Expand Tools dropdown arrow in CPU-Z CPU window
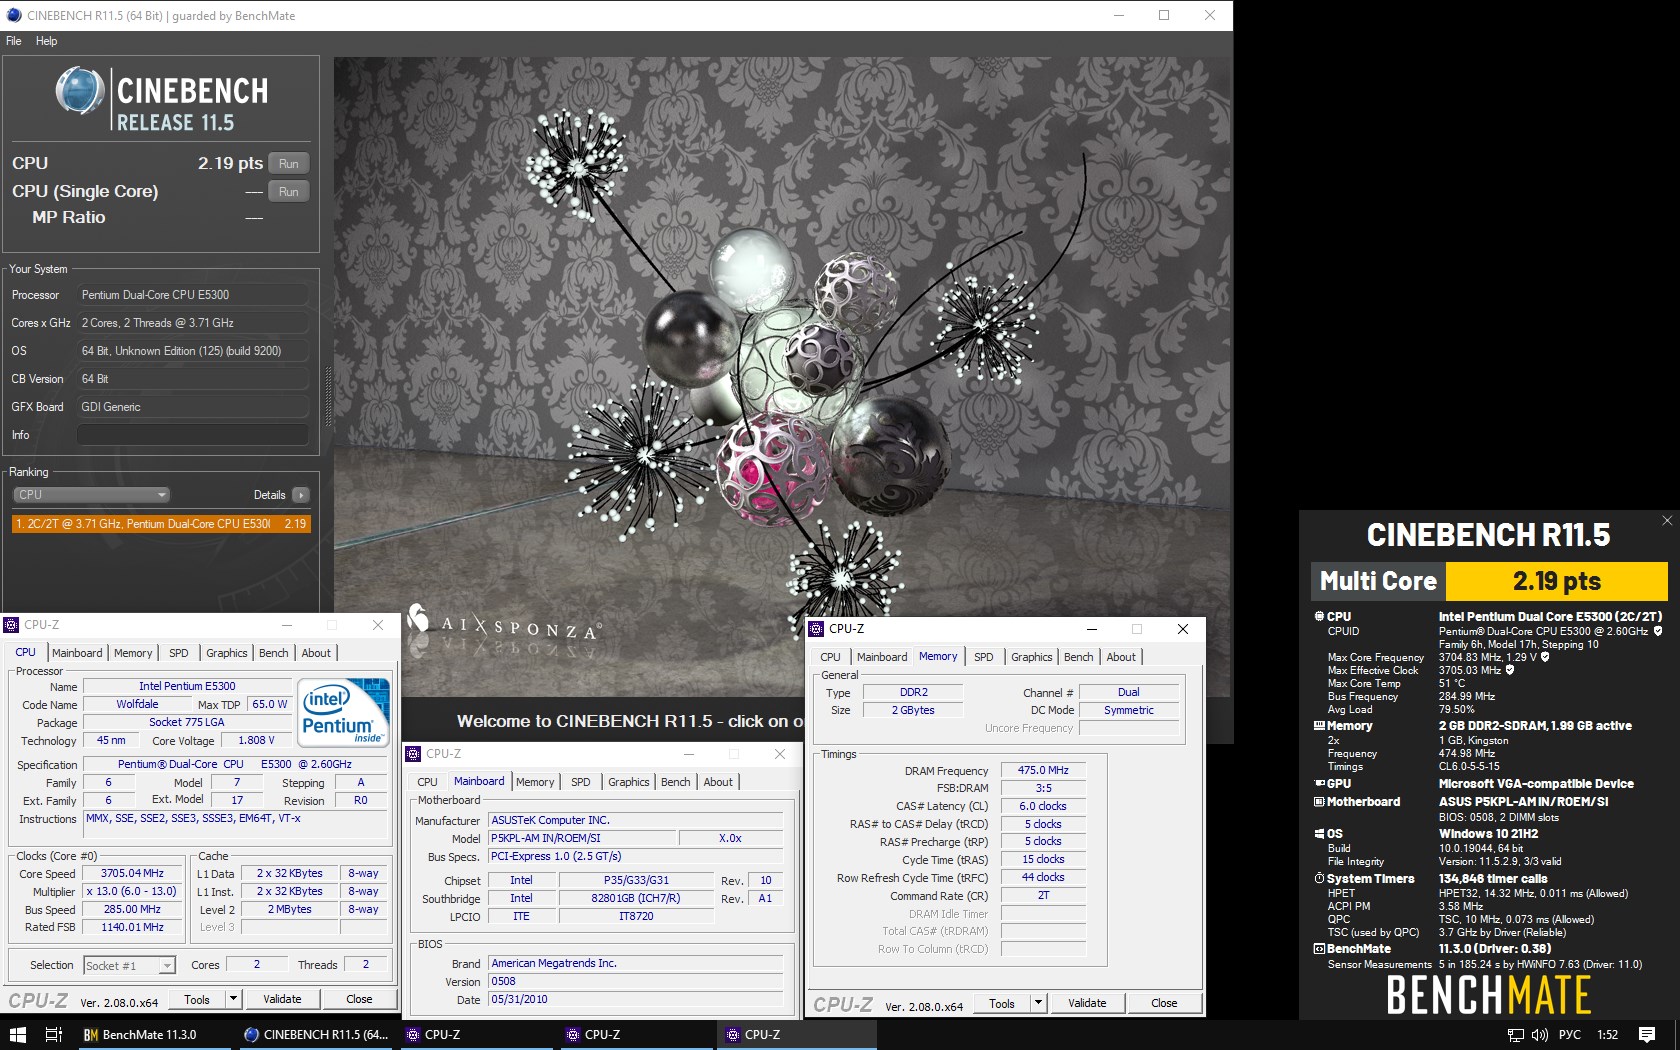1680x1050 pixels. [233, 999]
